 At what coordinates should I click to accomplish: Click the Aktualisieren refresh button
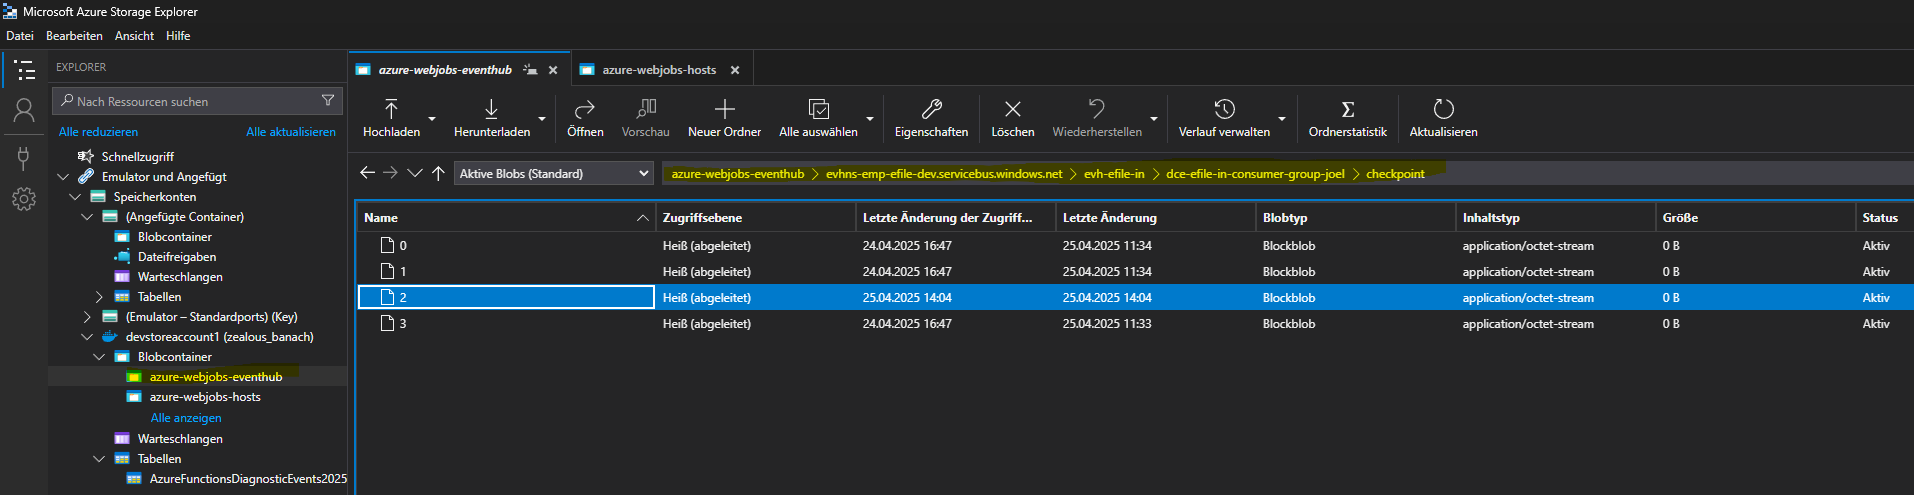[x=1443, y=118]
